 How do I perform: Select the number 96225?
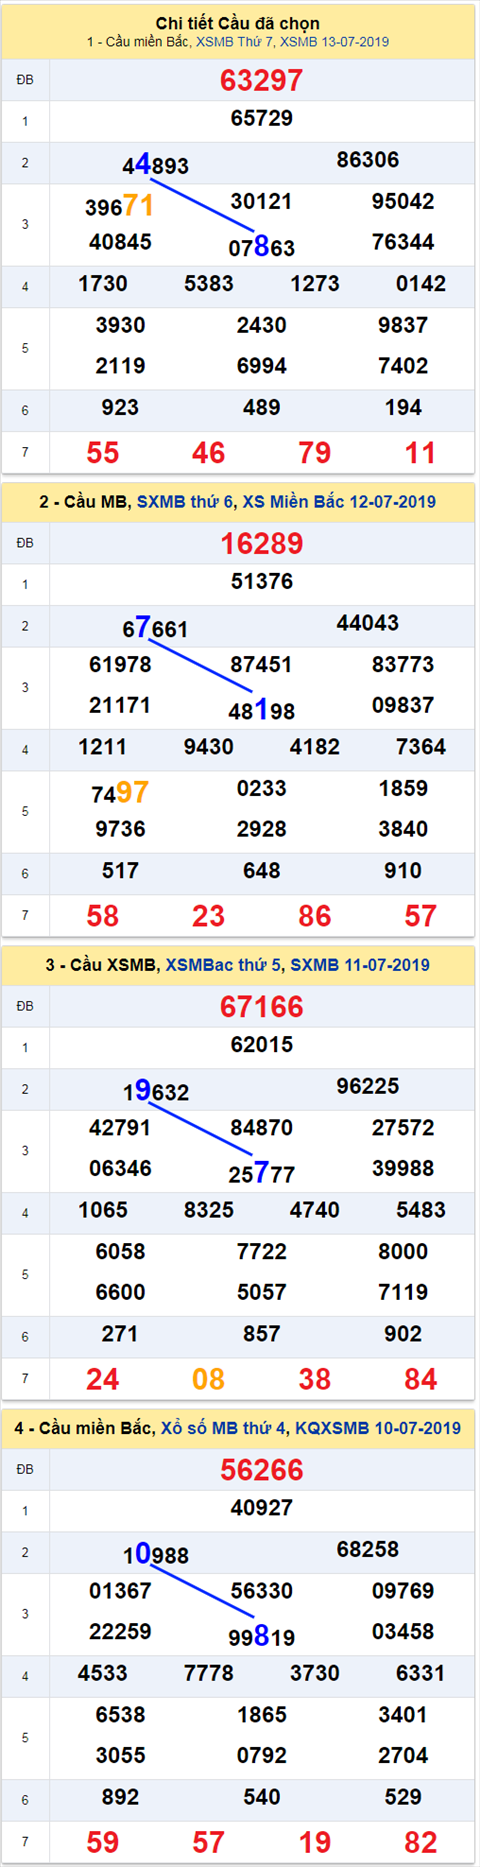point(368,1086)
